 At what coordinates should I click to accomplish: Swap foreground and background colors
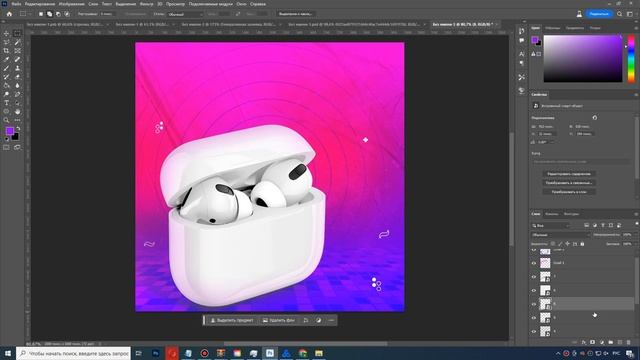pyautogui.click(x=18, y=129)
